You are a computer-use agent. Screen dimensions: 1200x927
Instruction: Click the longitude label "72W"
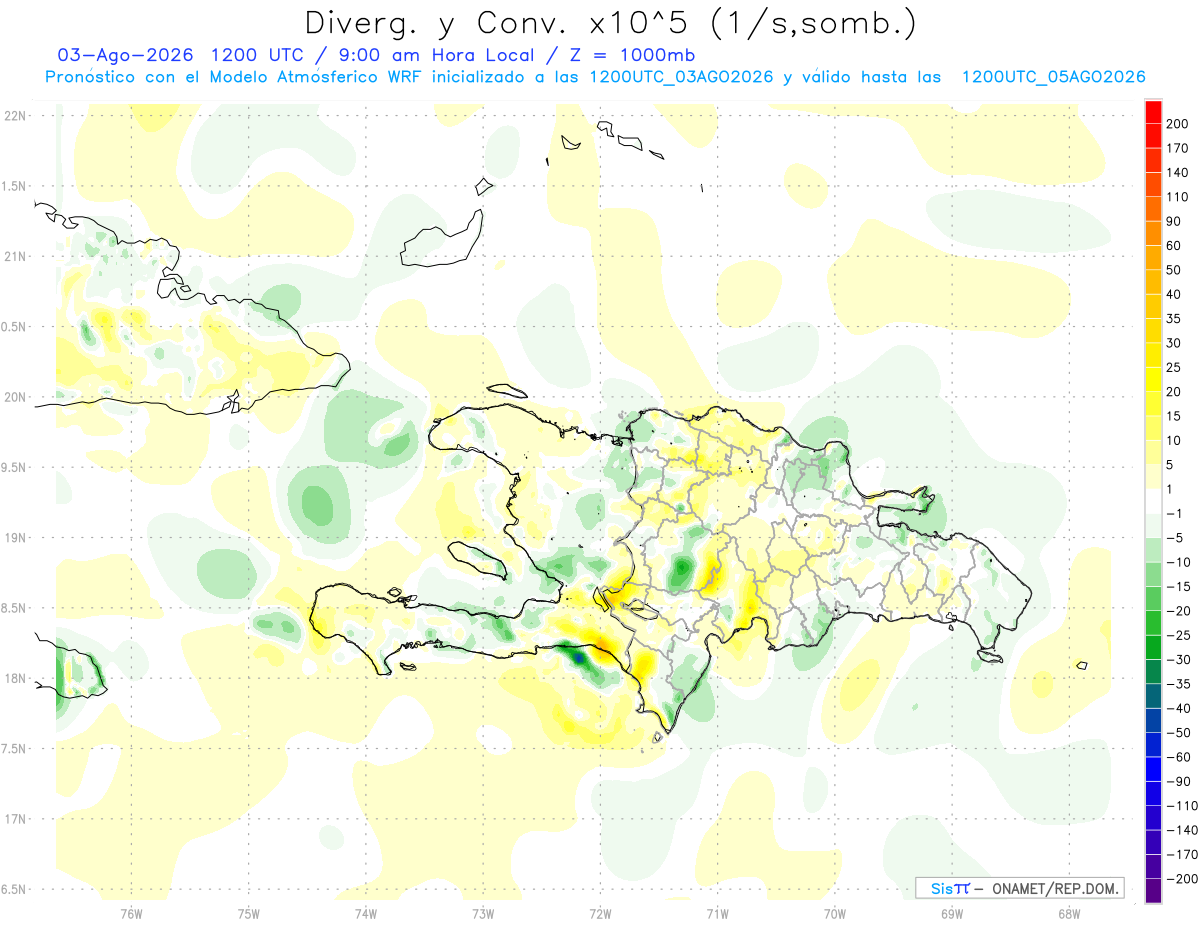coord(600,913)
